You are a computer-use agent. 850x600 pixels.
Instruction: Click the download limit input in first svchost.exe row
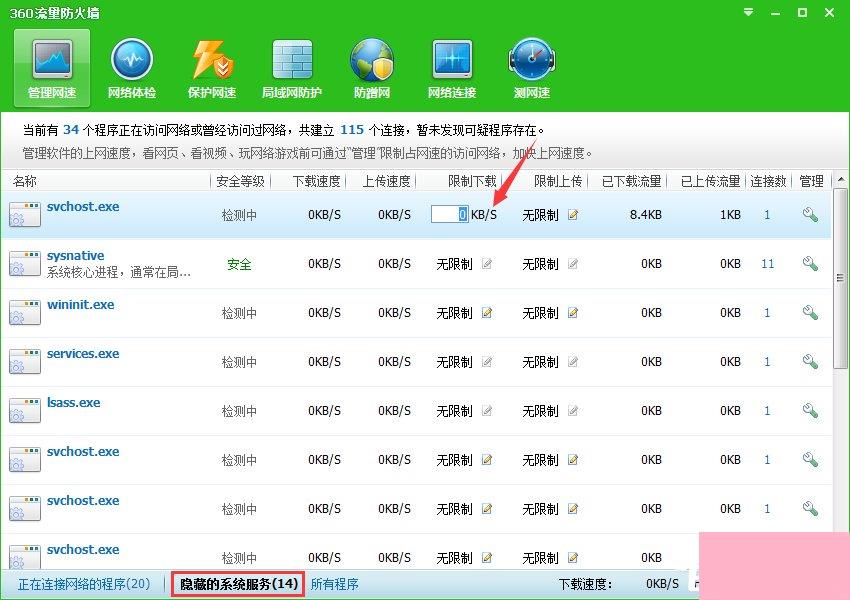point(449,214)
